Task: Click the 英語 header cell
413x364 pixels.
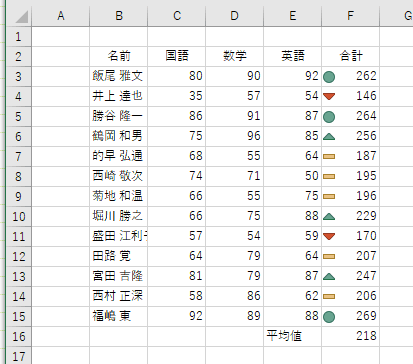Action: pos(293,56)
